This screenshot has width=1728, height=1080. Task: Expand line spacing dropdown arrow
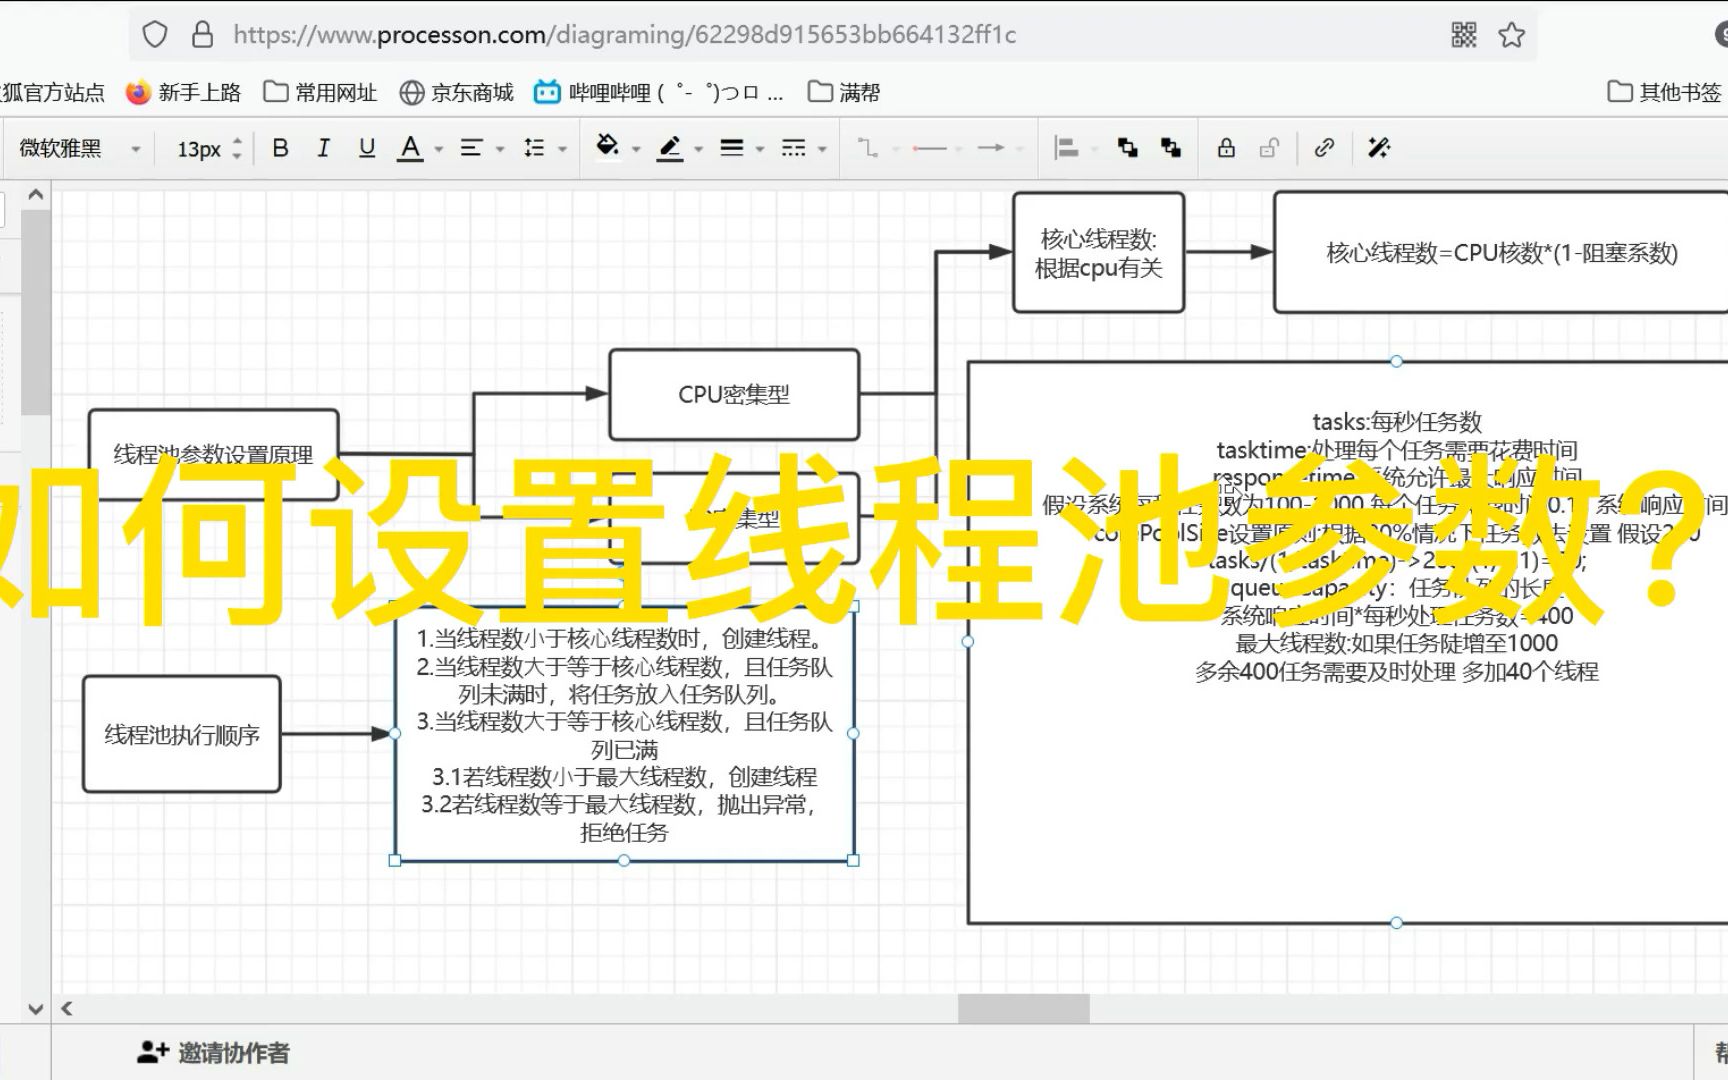tap(562, 149)
